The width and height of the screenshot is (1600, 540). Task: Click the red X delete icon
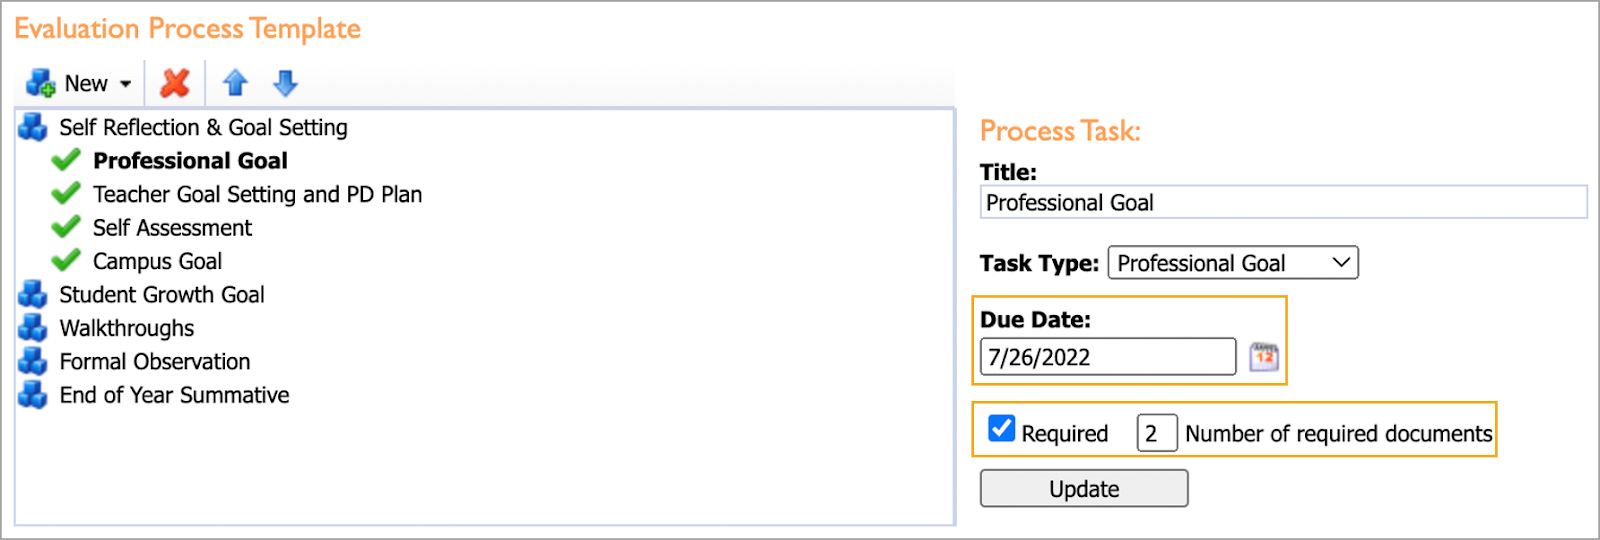pos(175,83)
